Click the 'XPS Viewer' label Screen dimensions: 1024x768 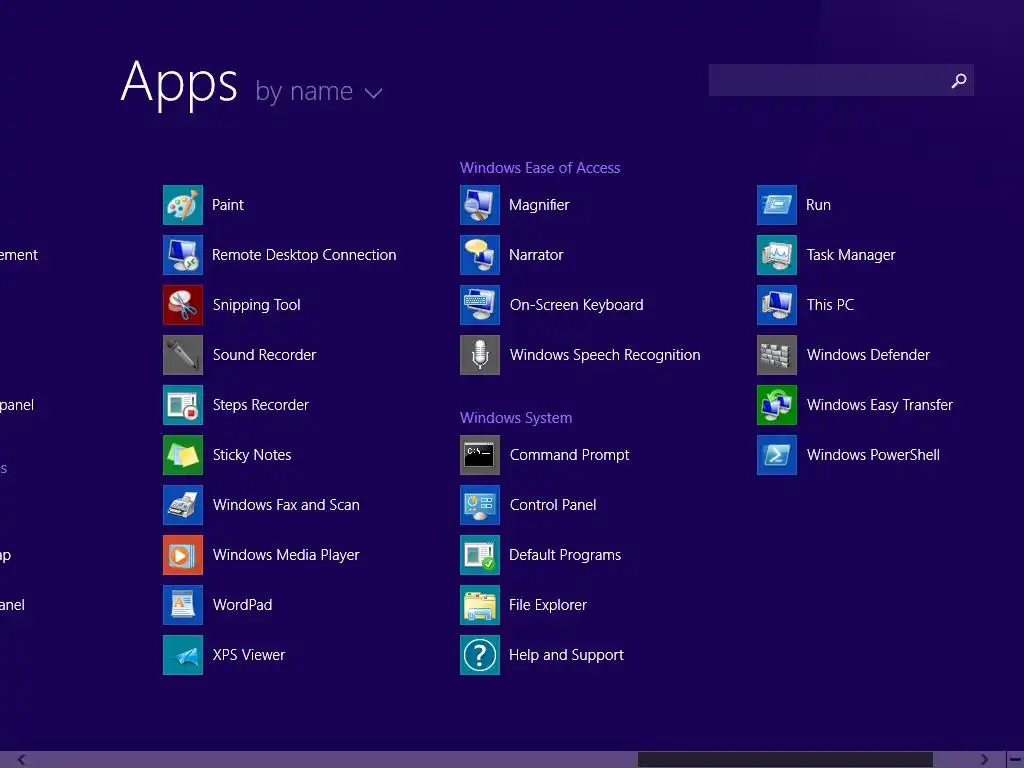pos(249,655)
